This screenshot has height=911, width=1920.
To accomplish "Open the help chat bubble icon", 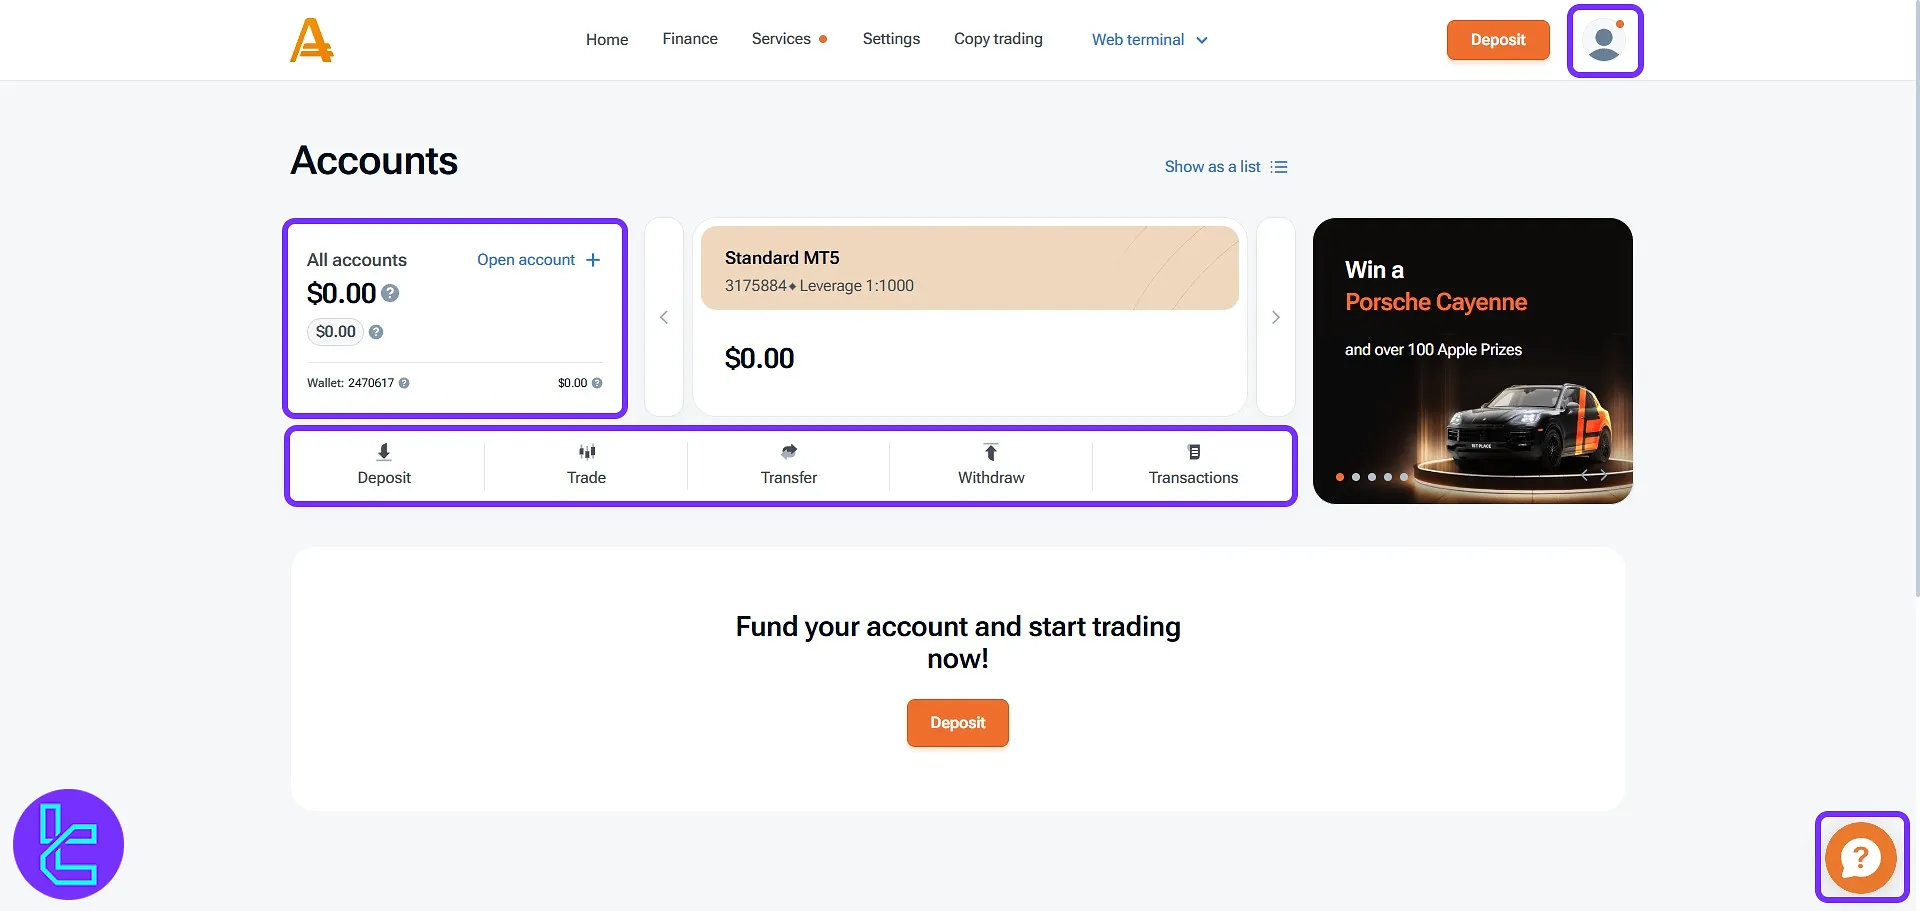I will [x=1860, y=857].
